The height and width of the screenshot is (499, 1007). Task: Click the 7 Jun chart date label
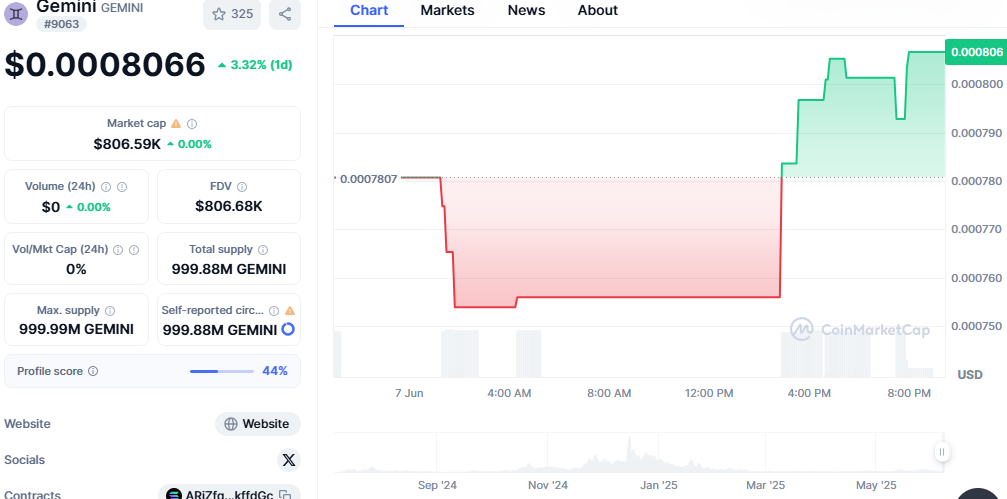pos(409,393)
